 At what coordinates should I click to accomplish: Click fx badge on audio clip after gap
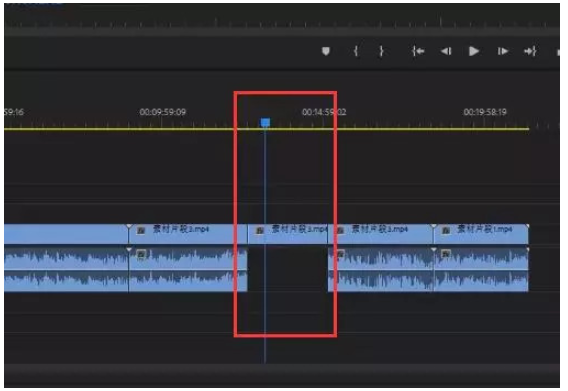pos(341,254)
